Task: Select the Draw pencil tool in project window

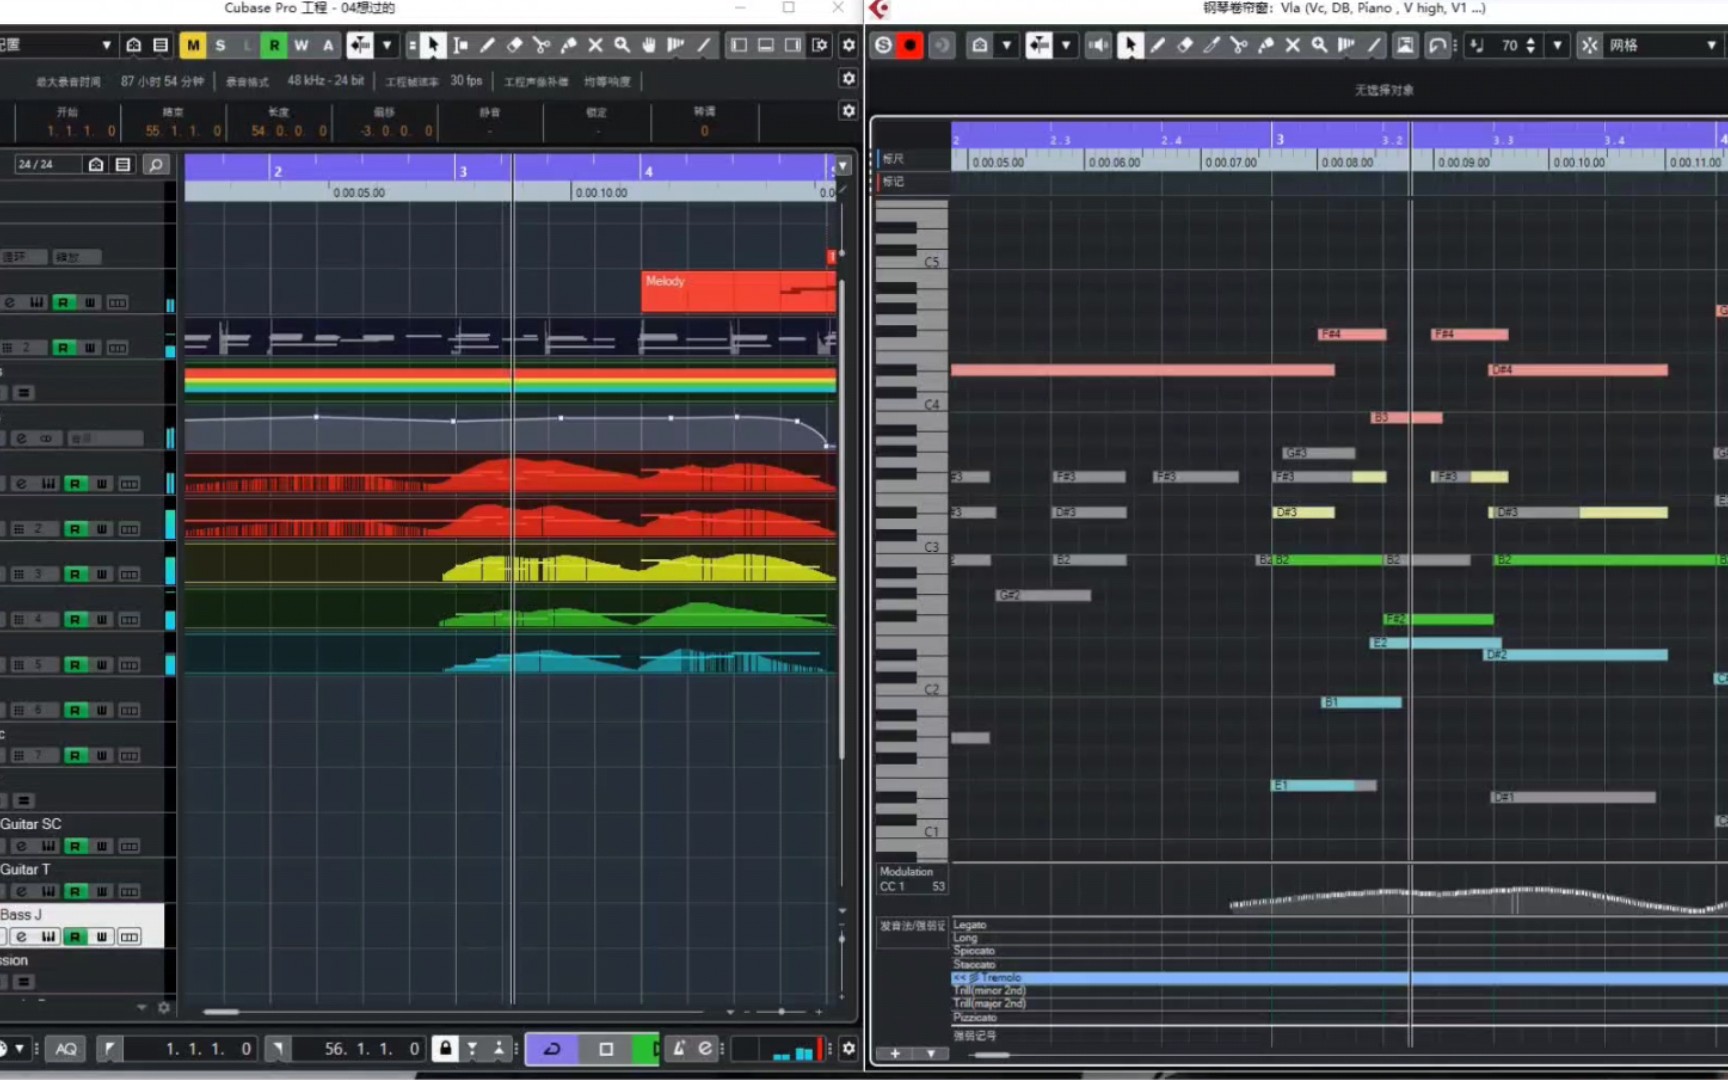Action: (x=487, y=45)
